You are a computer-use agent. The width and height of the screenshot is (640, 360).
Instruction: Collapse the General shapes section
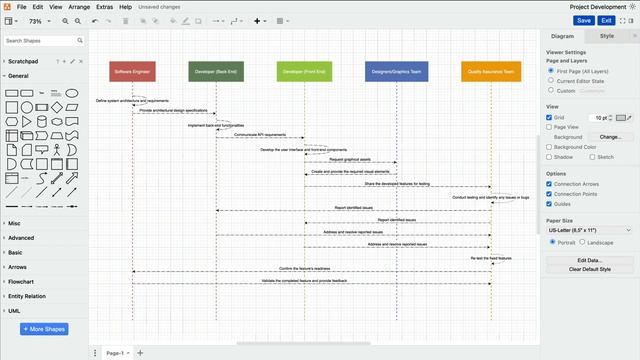pyautogui.click(x=18, y=76)
